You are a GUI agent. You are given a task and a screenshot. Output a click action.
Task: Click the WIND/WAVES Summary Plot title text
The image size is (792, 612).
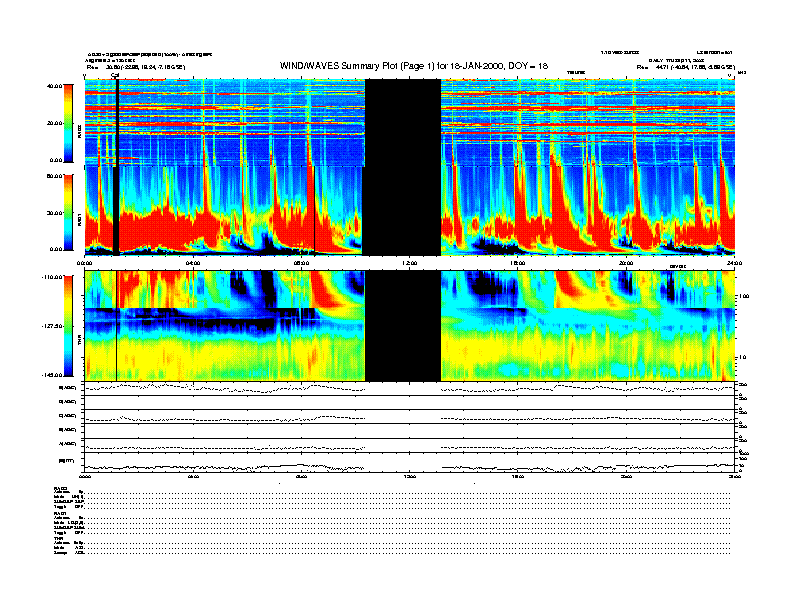[414, 66]
